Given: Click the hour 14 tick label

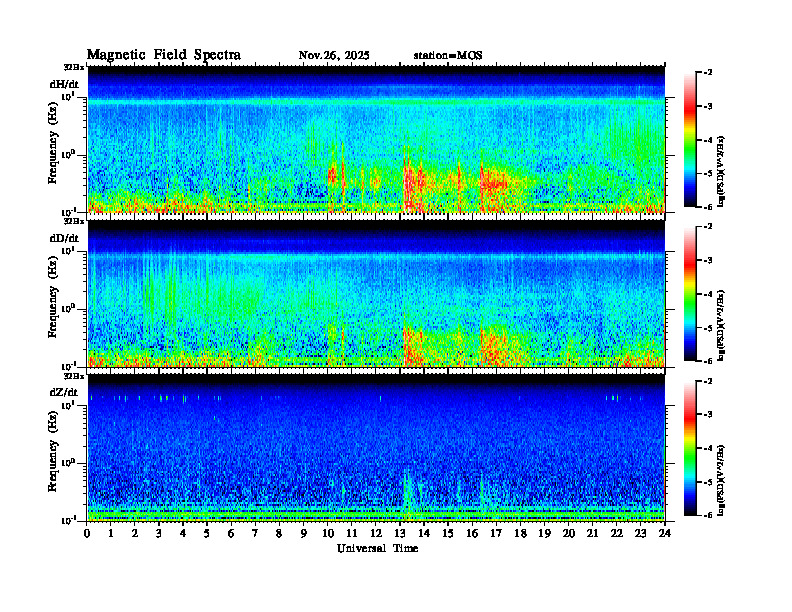Looking at the screenshot, I should point(424,534).
